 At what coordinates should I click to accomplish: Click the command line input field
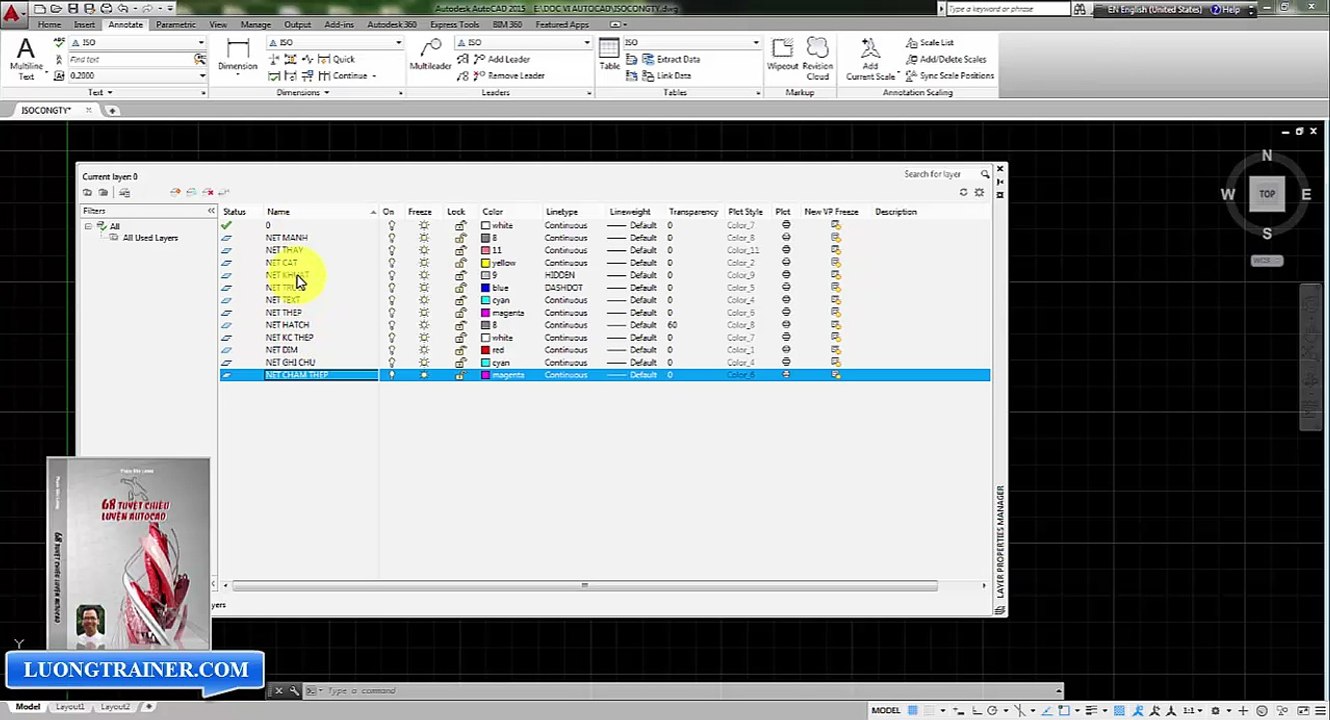tap(690, 691)
